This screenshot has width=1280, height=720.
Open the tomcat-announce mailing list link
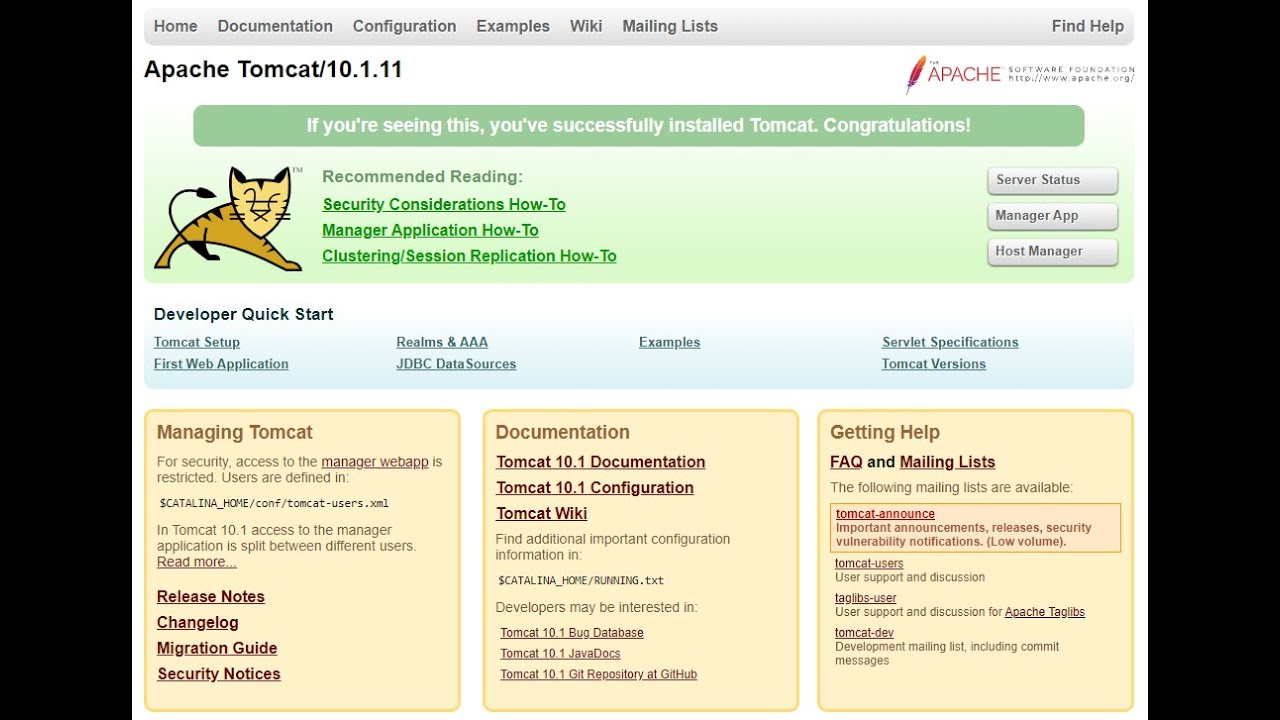885,514
